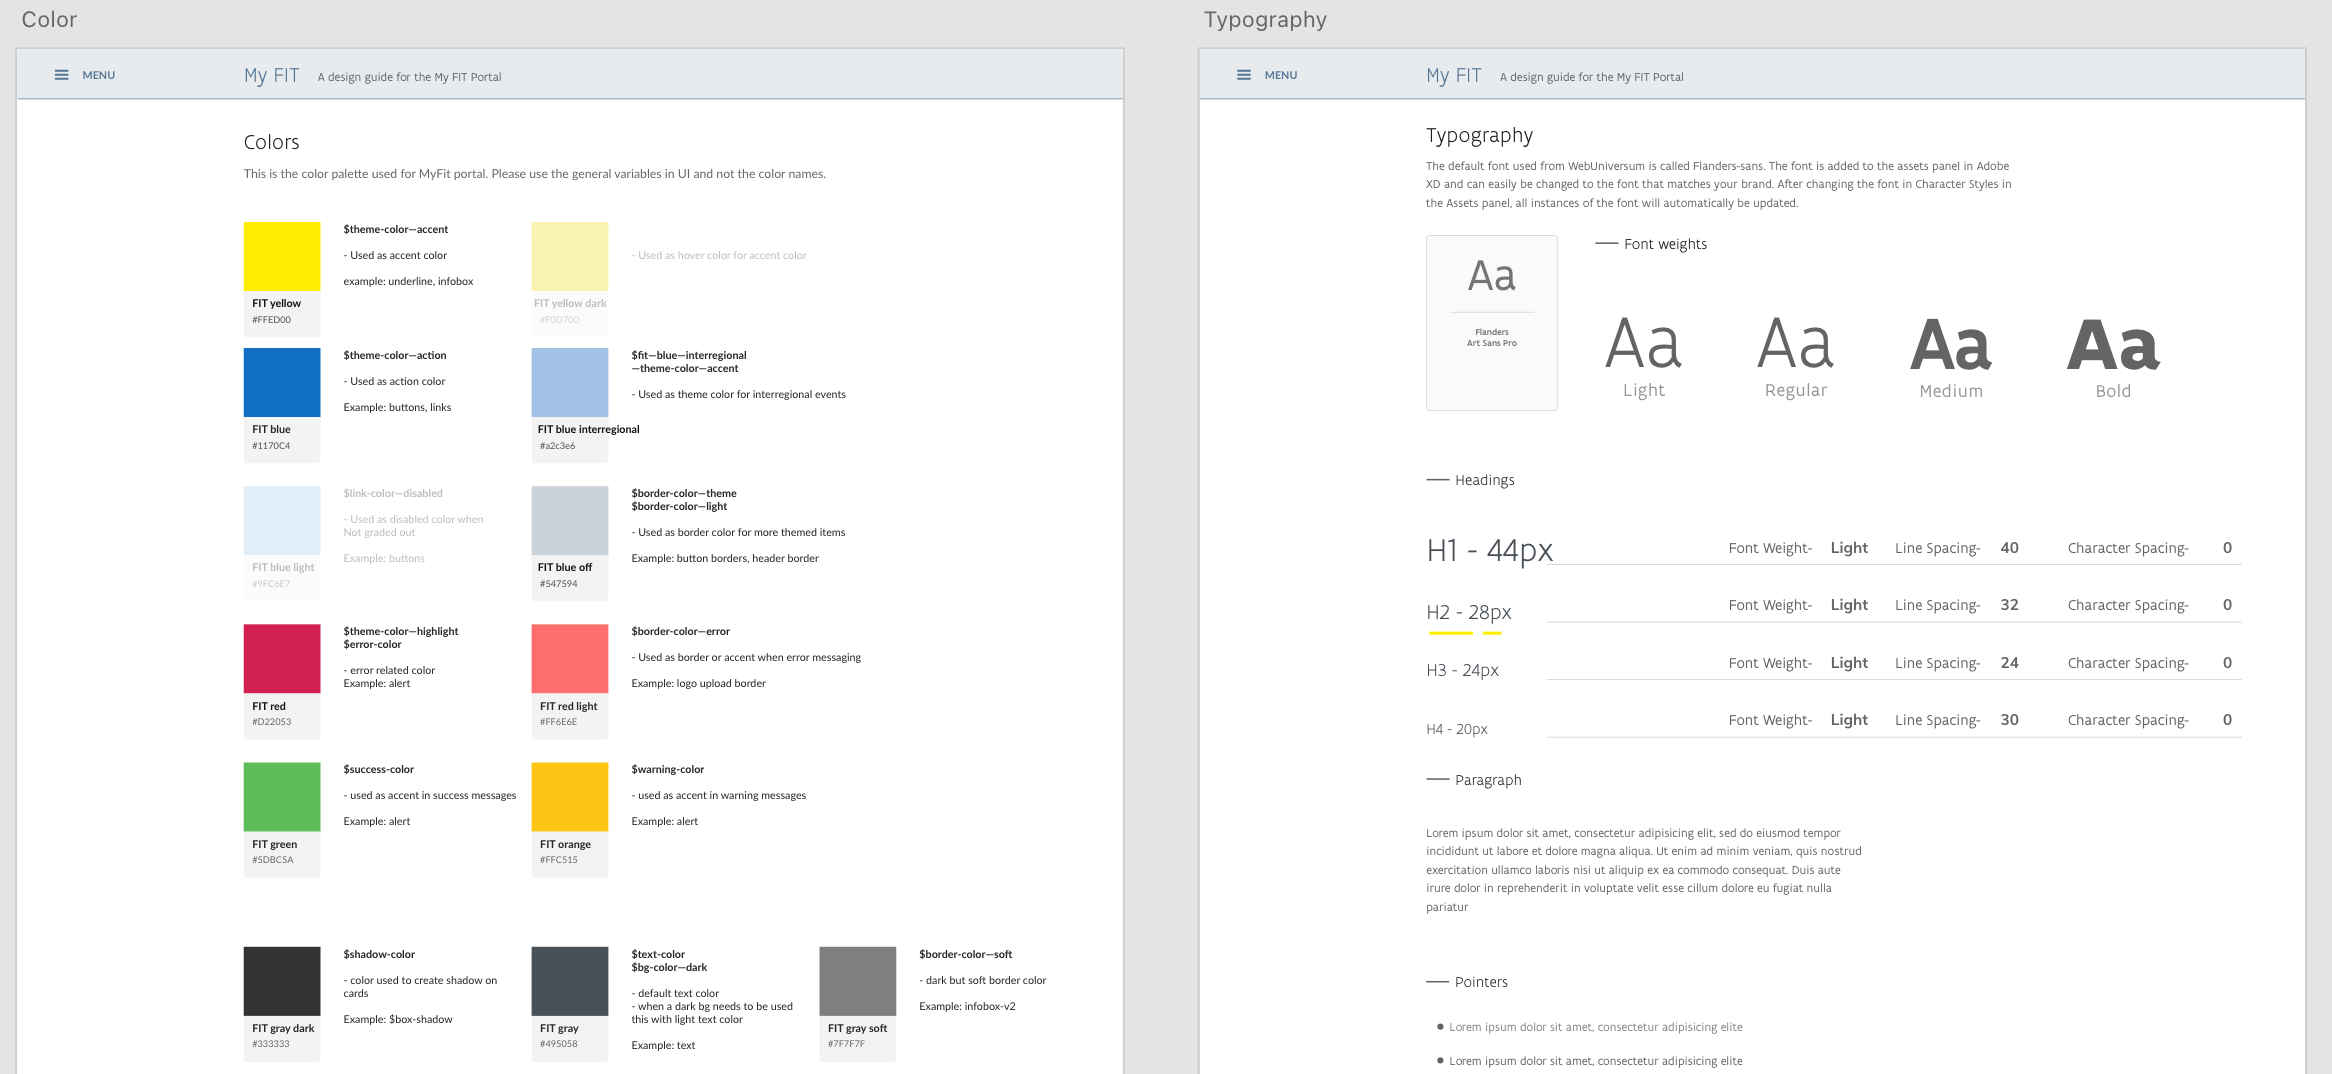Select the $theme-color—action variable text

coord(395,355)
